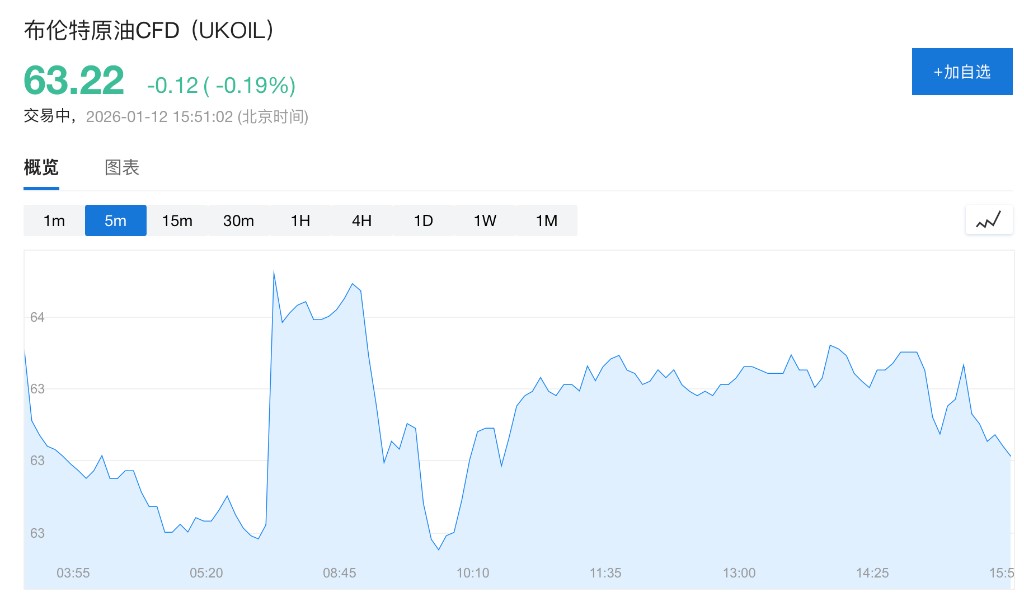The image size is (1024, 604).
Task: Choose the 30m timeframe
Action: point(238,220)
